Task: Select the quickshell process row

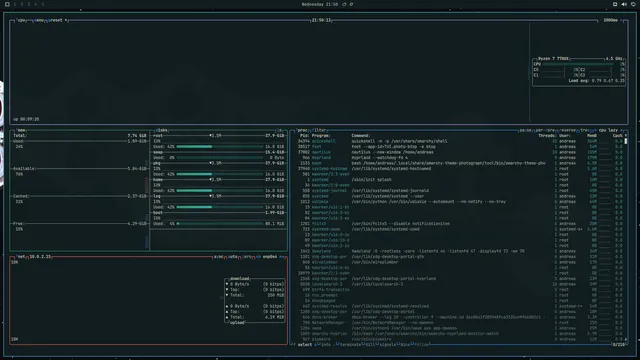Action: click(460, 141)
